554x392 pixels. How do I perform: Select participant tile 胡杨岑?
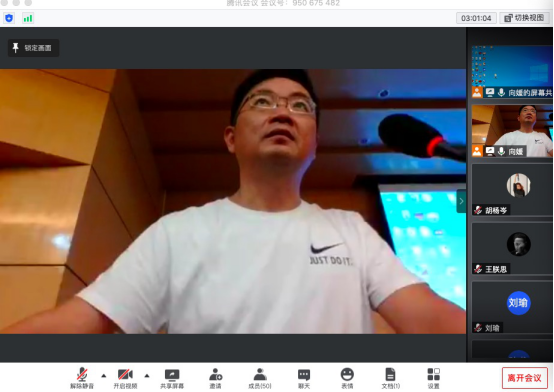[512, 189]
